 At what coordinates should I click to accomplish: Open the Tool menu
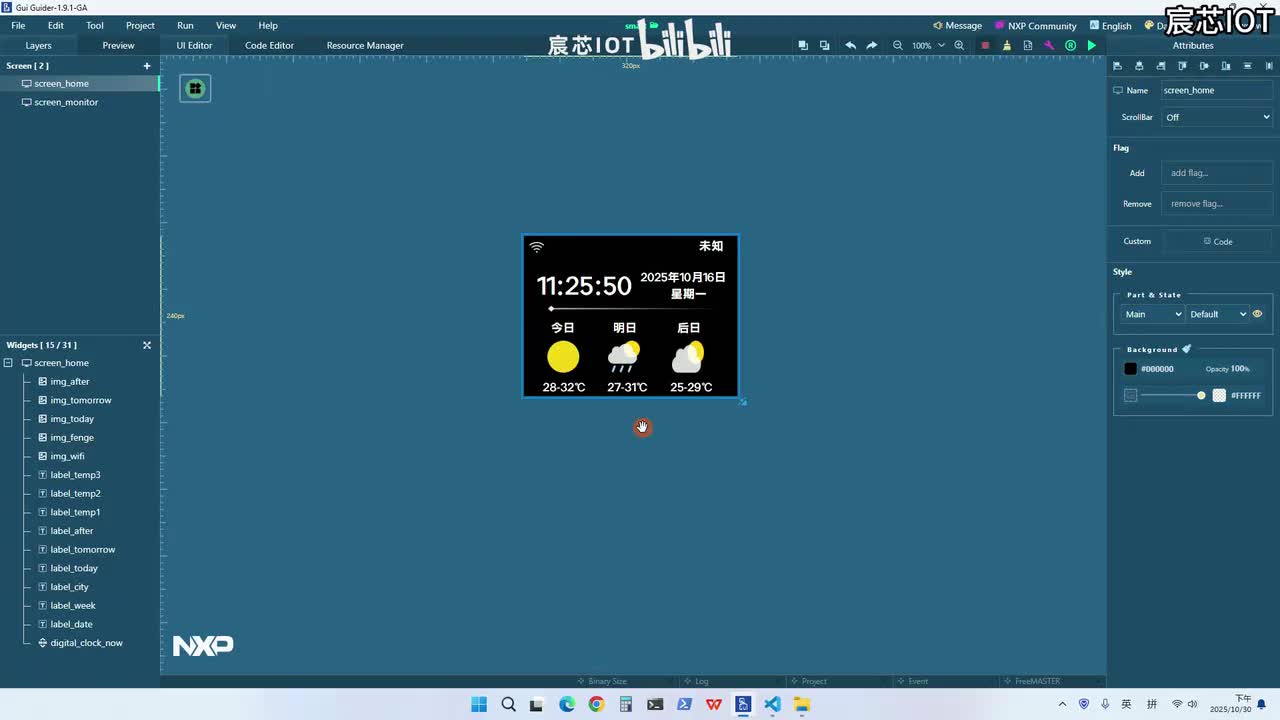point(95,25)
